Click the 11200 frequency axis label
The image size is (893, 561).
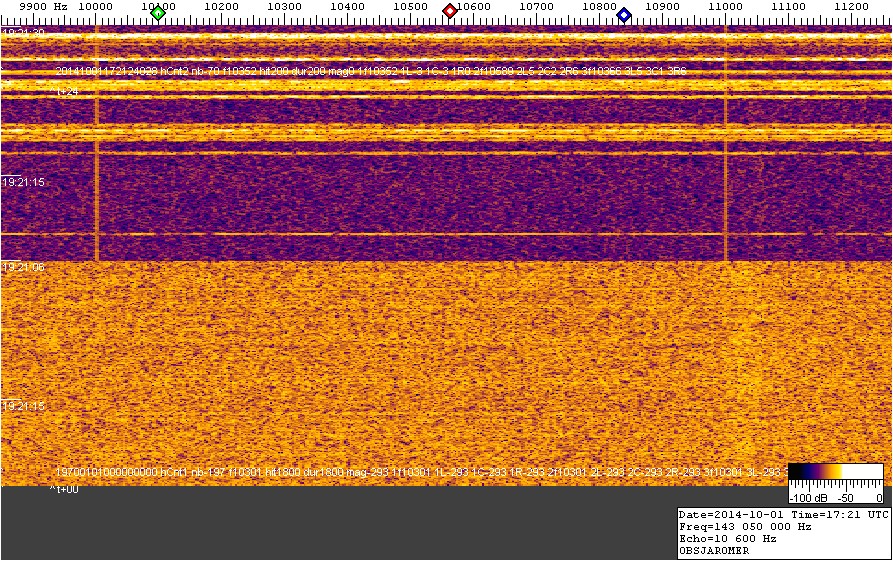(850, 6)
